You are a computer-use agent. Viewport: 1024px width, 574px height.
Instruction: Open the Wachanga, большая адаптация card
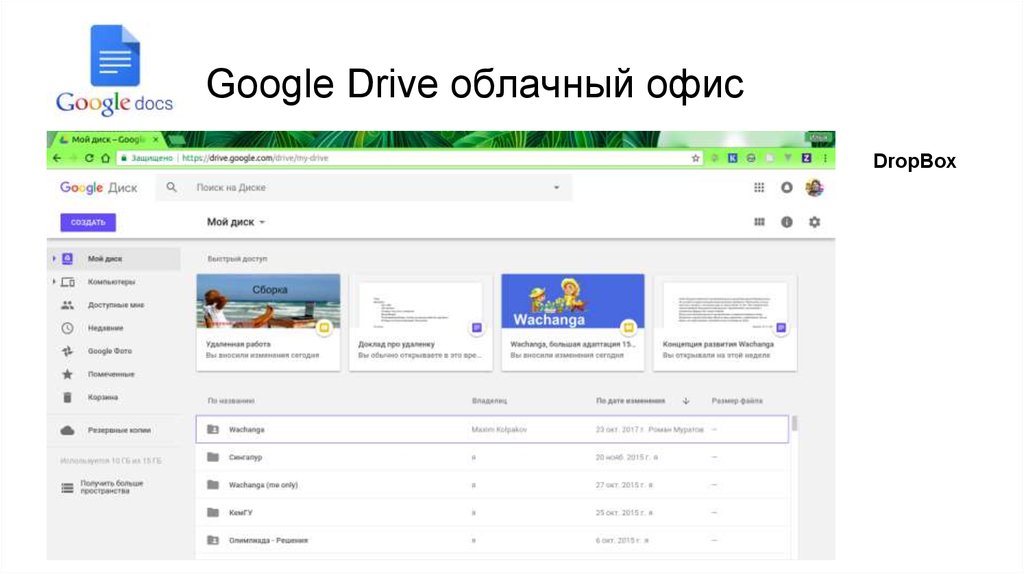coord(573,323)
